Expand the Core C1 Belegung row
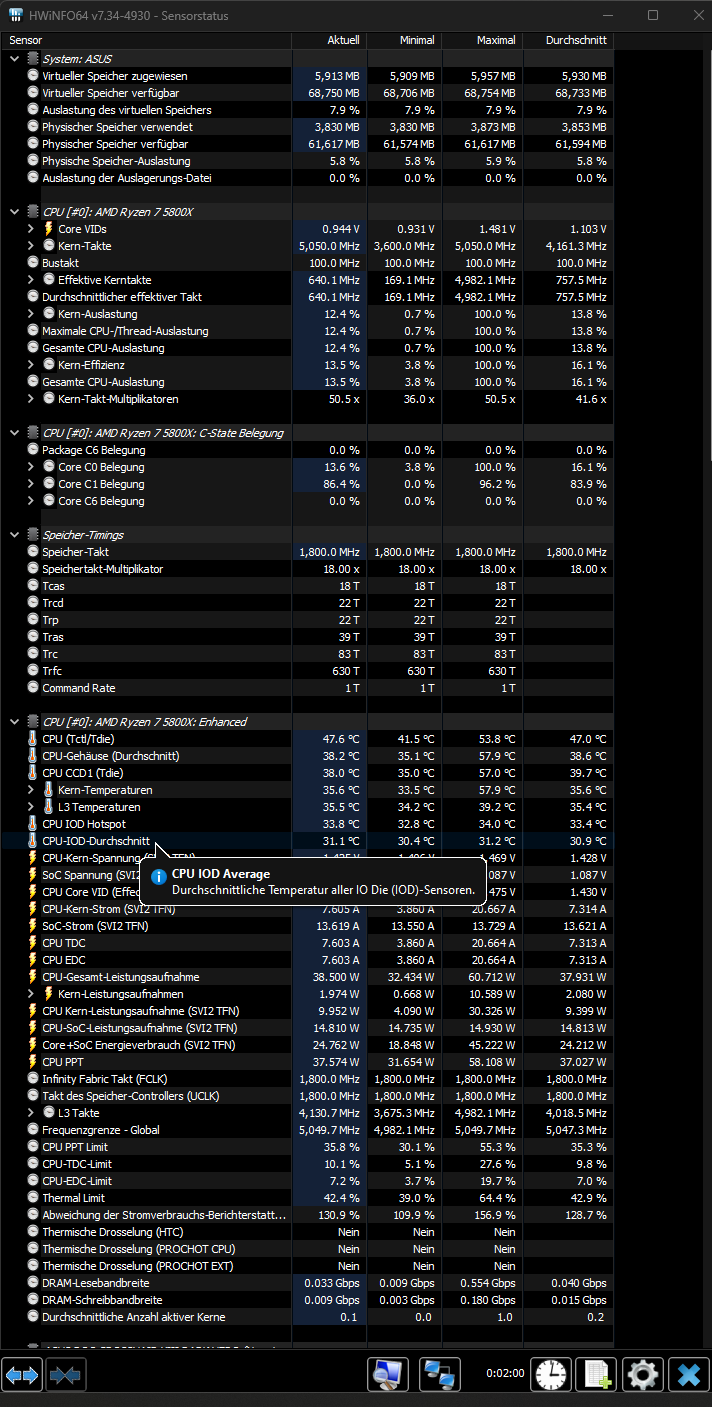This screenshot has height=1407, width=712. point(31,484)
